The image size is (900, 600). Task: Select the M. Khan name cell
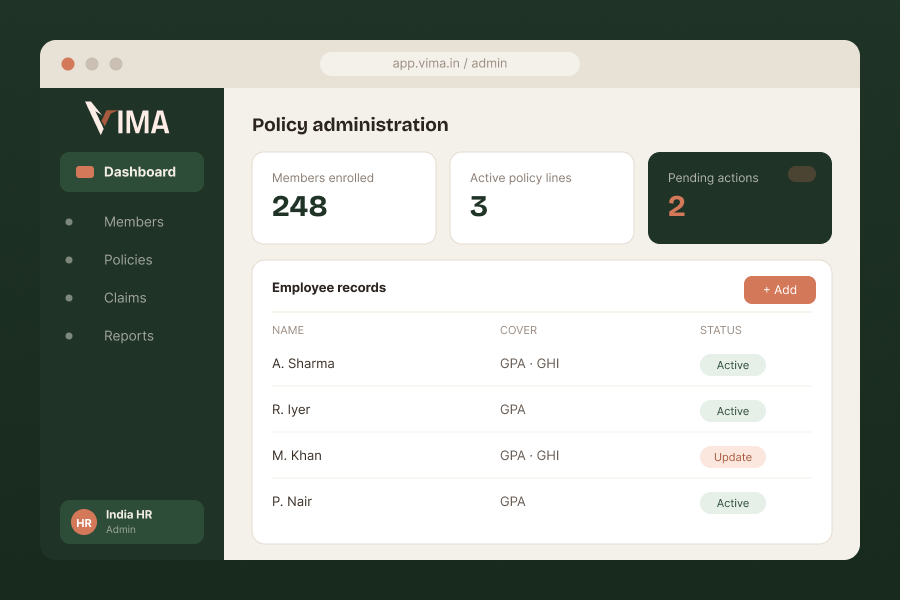click(297, 455)
